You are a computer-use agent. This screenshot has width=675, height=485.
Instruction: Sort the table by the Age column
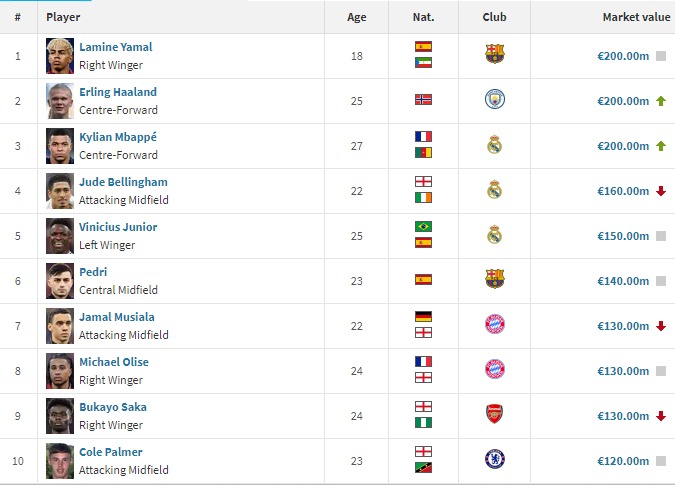point(357,17)
